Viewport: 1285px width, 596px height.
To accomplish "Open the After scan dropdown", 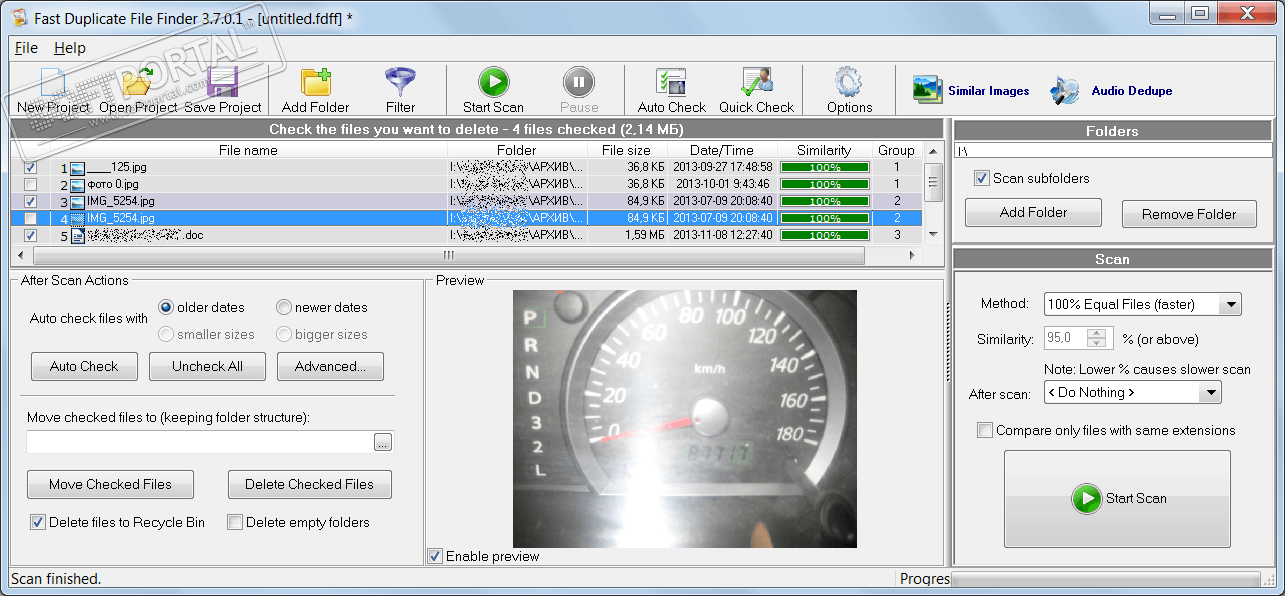I will click(1211, 393).
